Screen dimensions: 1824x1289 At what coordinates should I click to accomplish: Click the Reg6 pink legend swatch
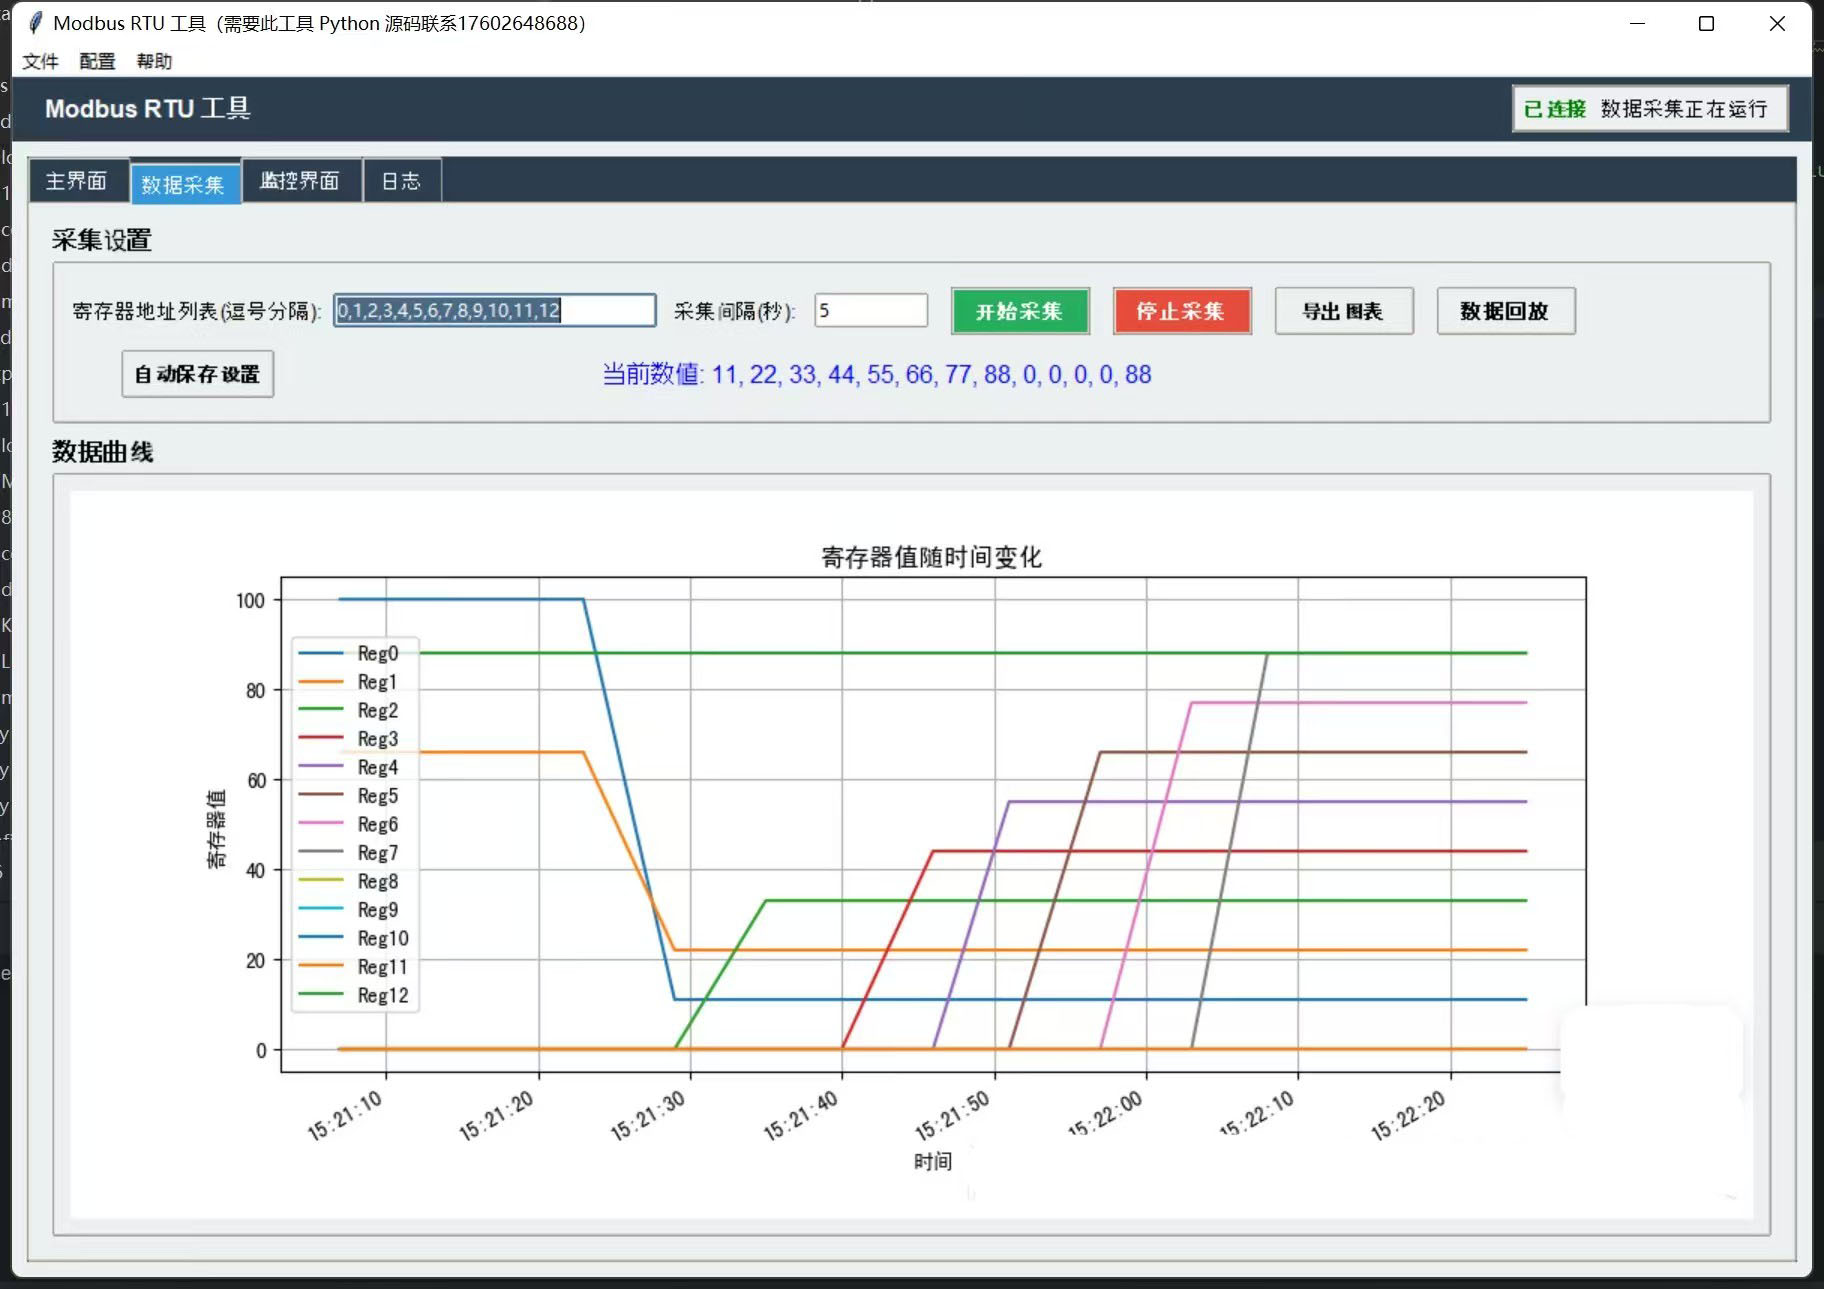click(321, 824)
